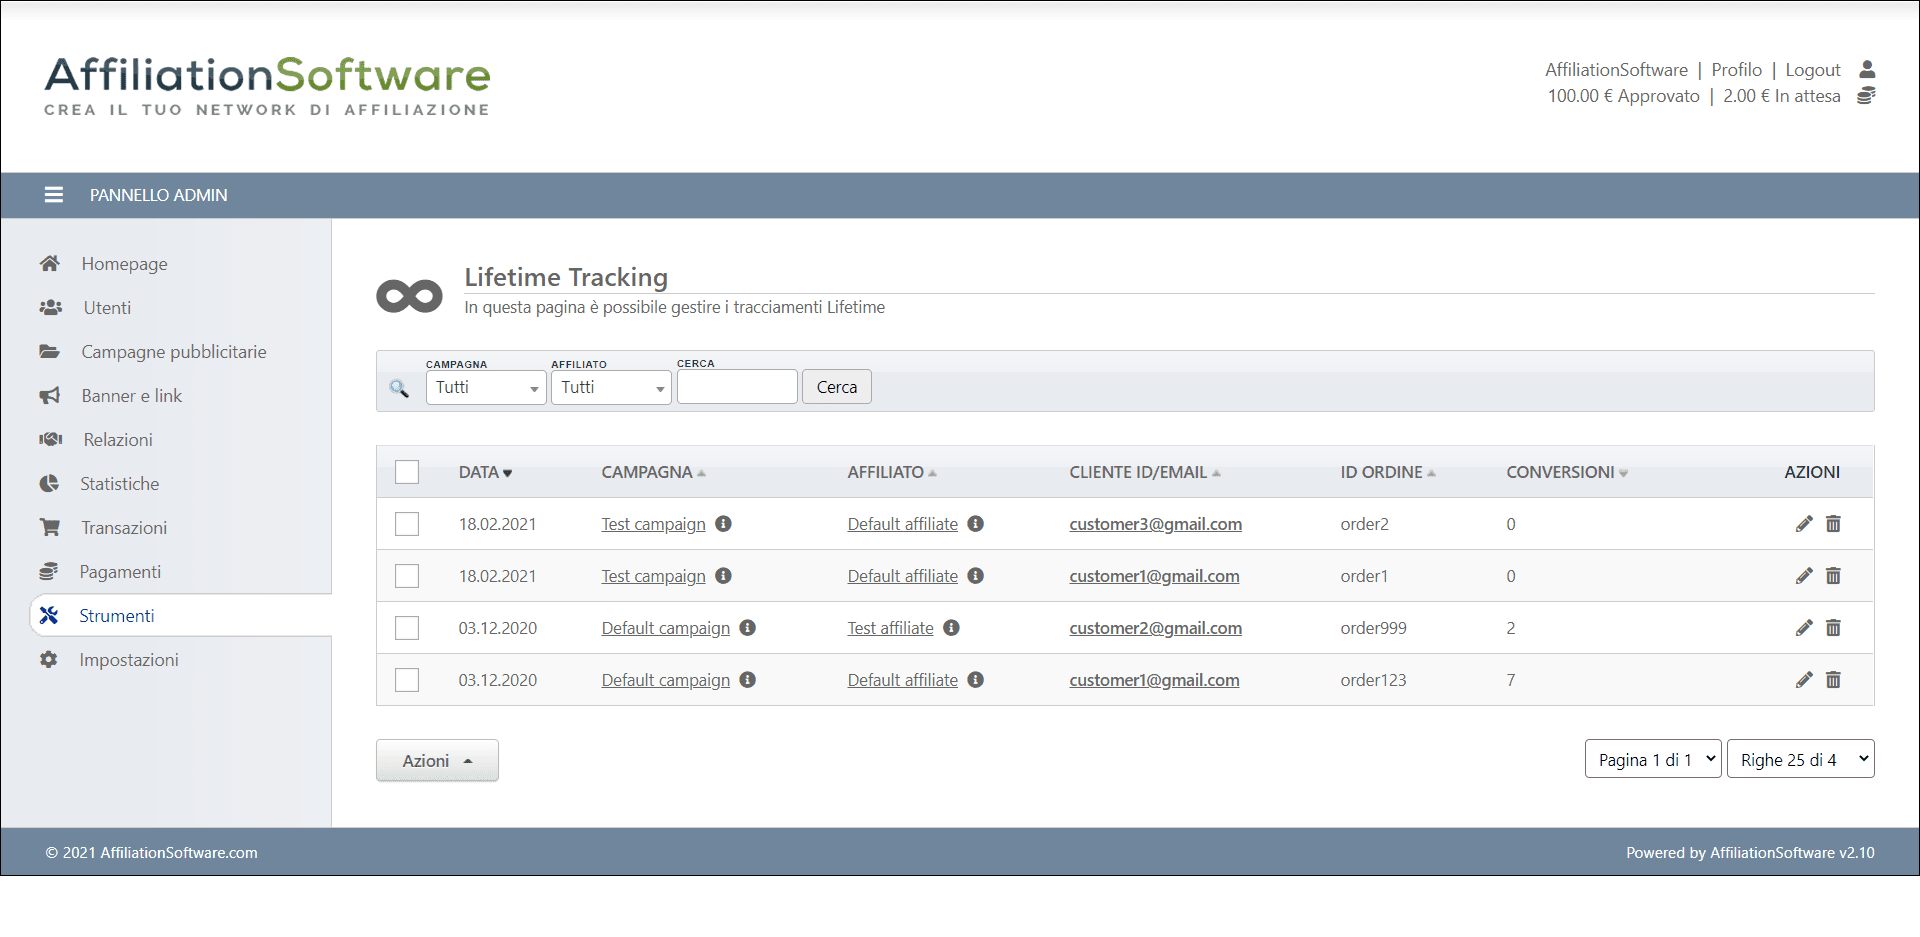Click the trash icon for order123
1920x937 pixels.
point(1833,680)
